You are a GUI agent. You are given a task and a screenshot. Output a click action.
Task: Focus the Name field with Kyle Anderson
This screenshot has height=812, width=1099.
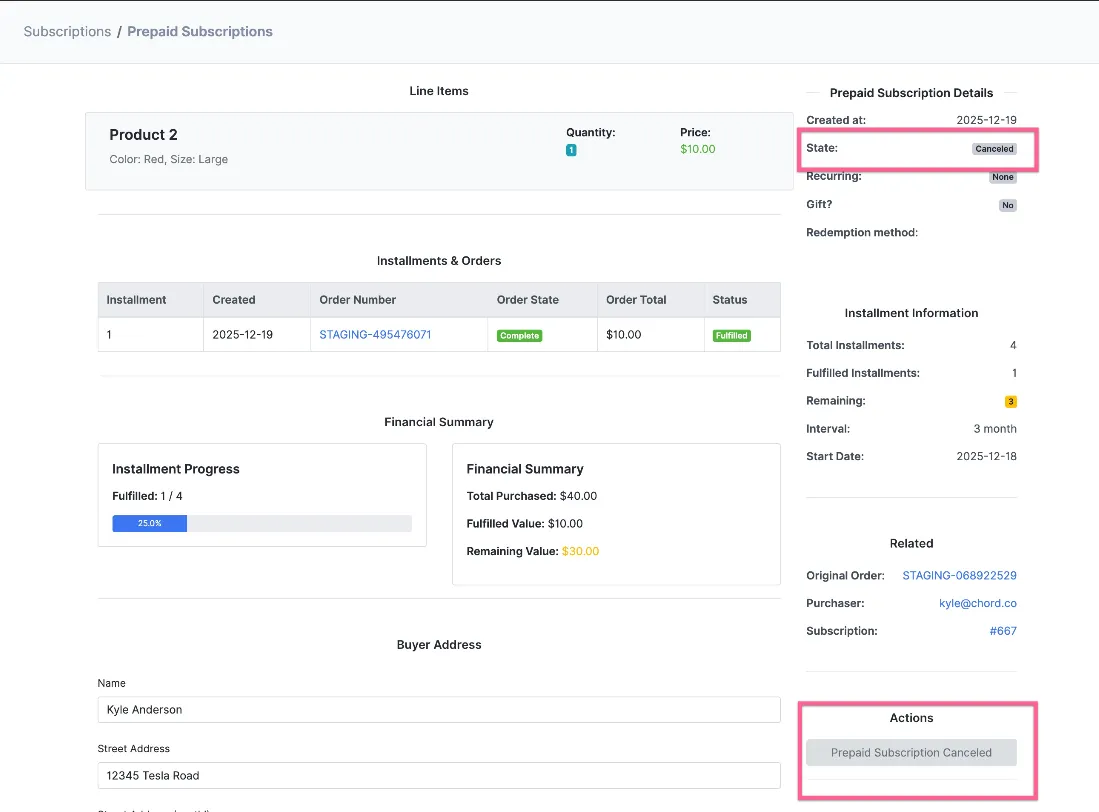(x=439, y=710)
